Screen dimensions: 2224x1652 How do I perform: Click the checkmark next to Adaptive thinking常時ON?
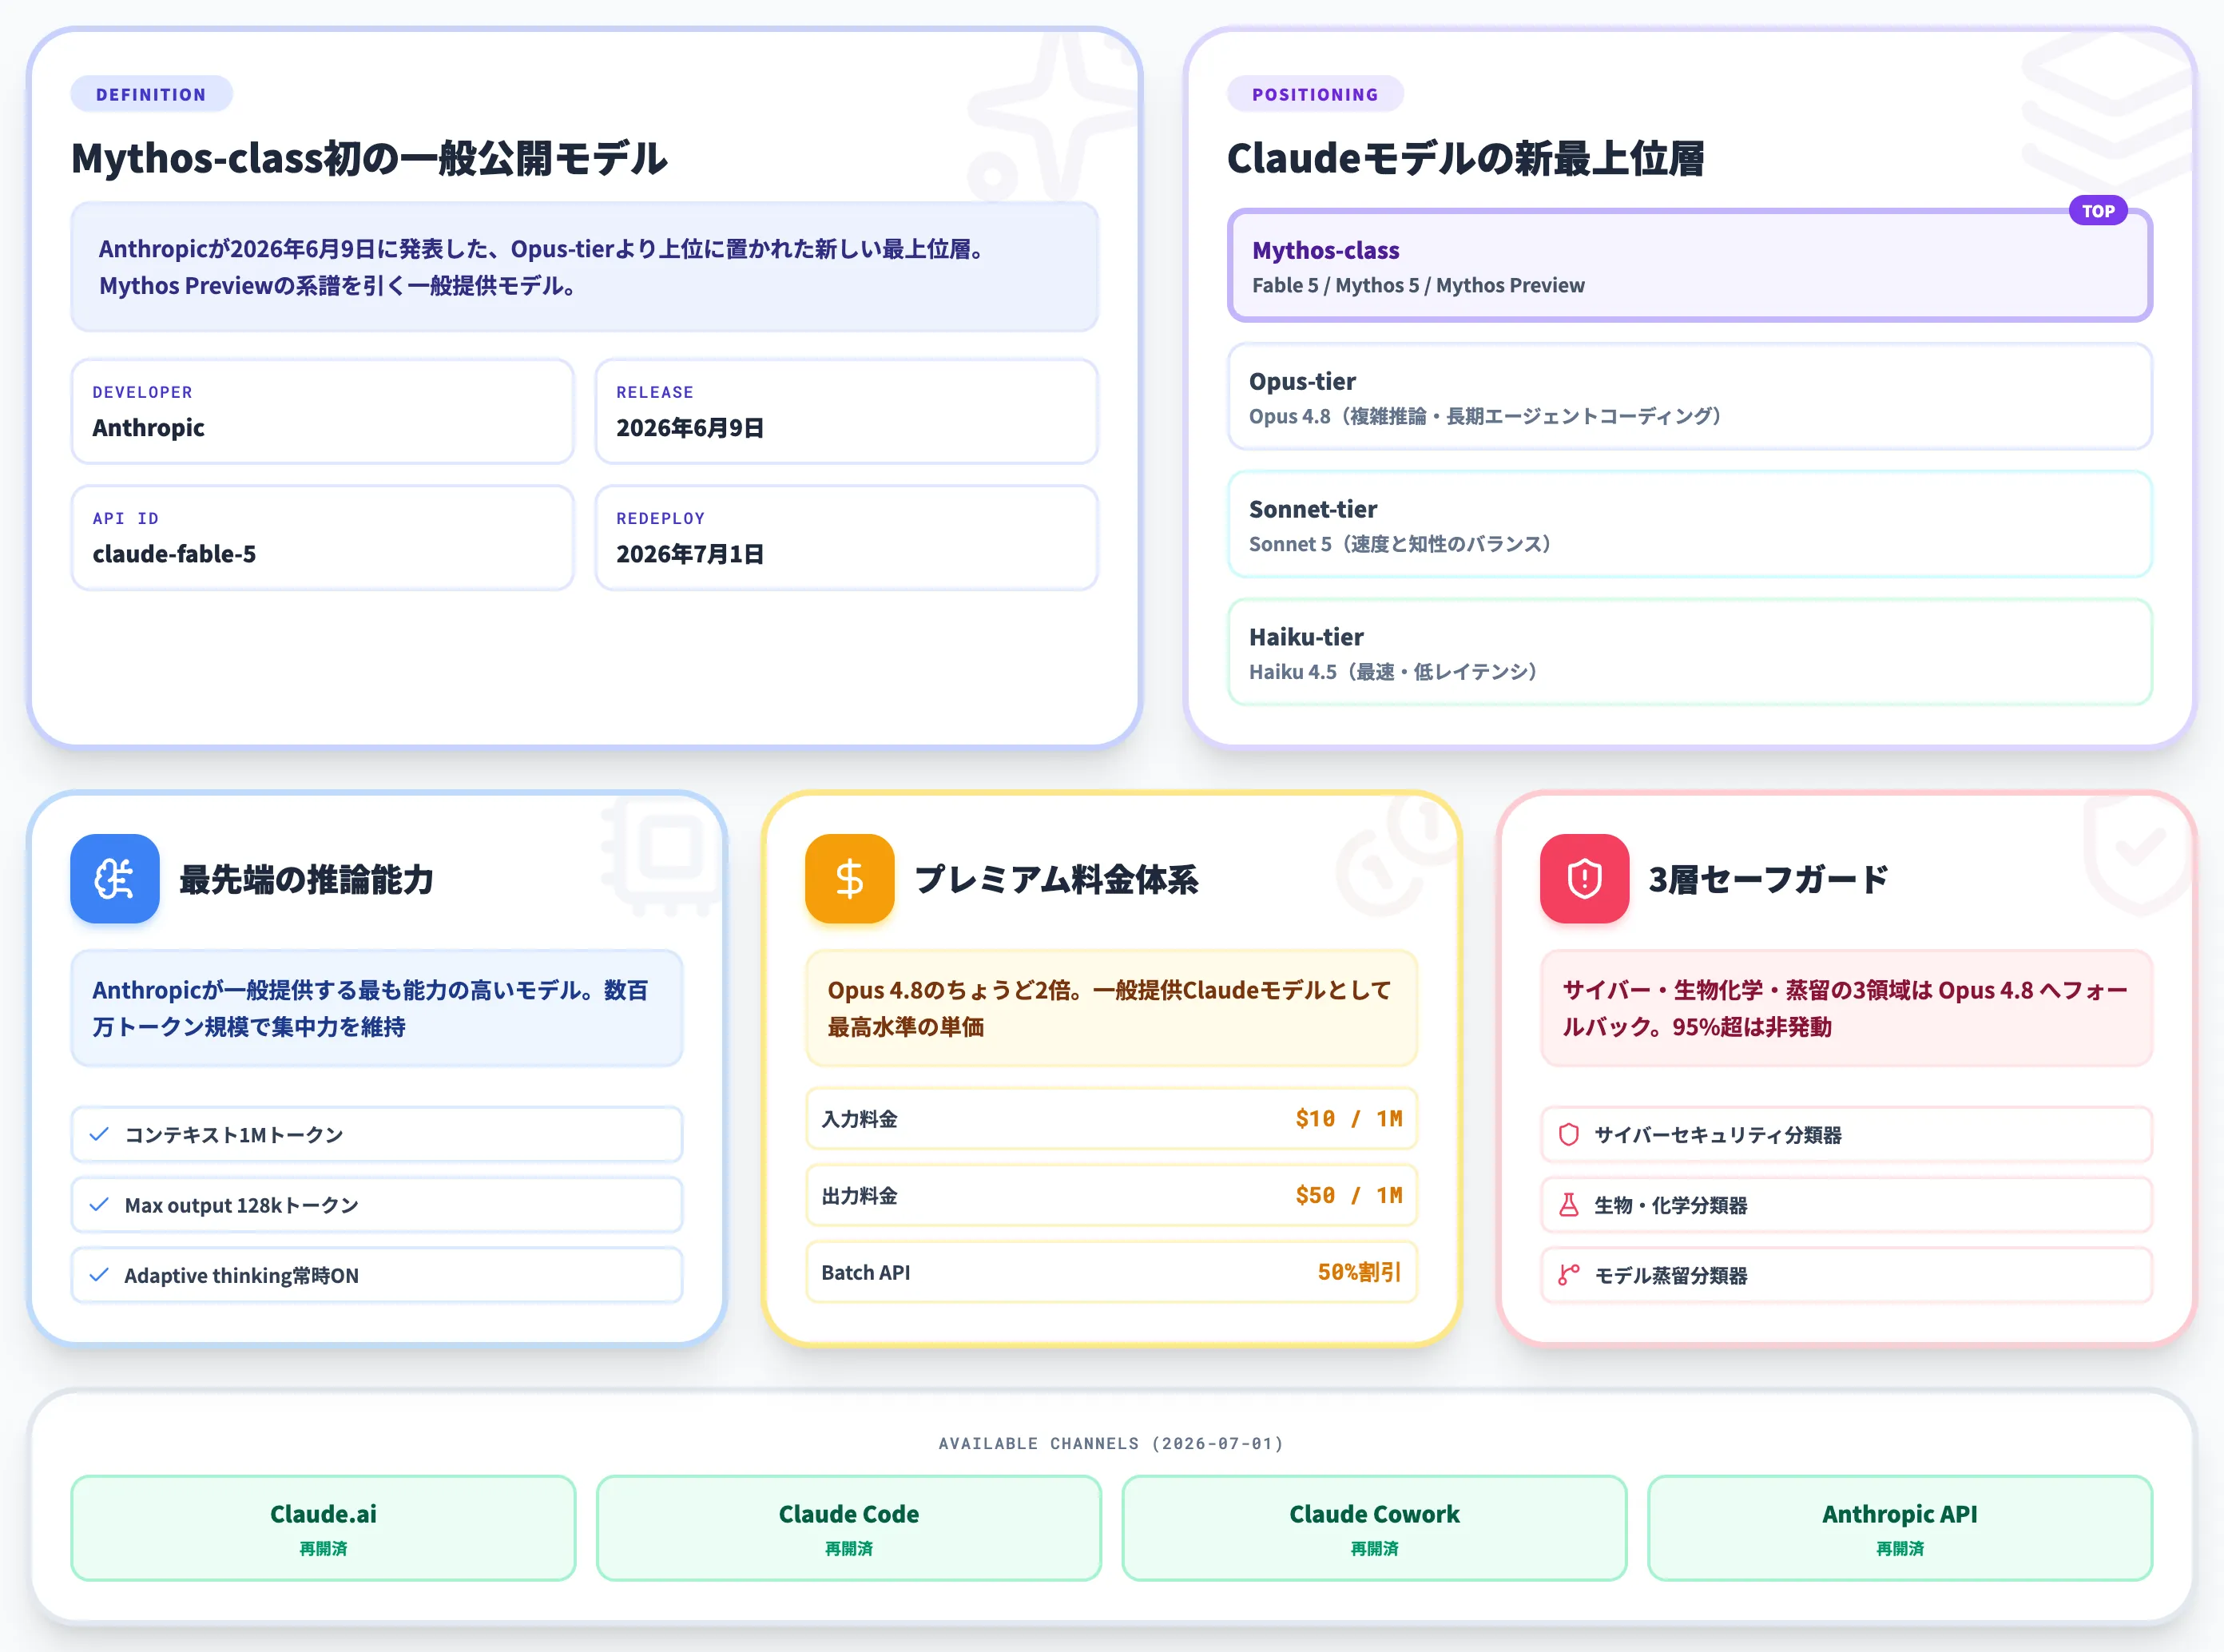tap(99, 1274)
